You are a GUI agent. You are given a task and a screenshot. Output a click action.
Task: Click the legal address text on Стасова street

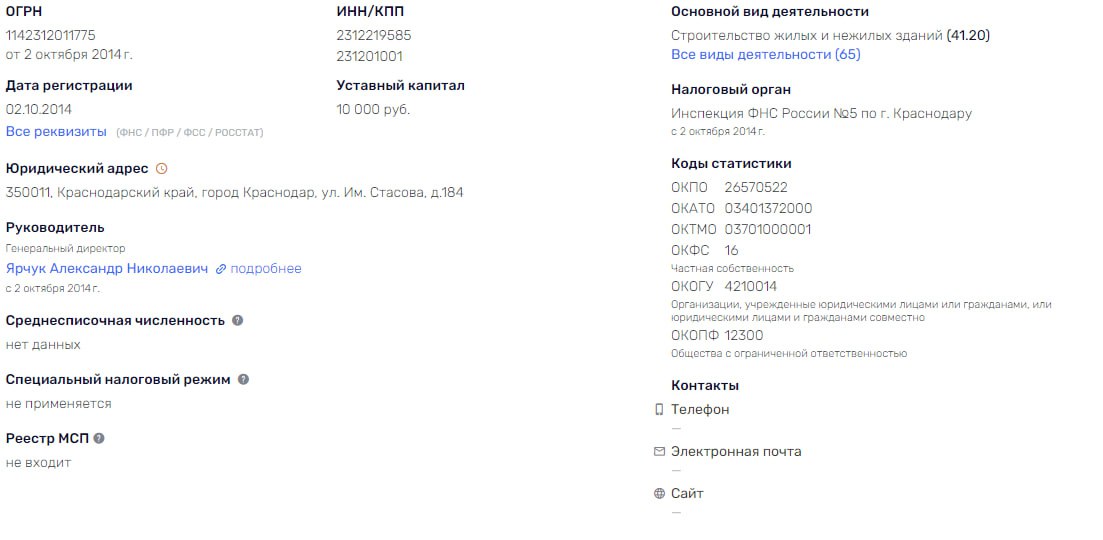tap(234, 193)
